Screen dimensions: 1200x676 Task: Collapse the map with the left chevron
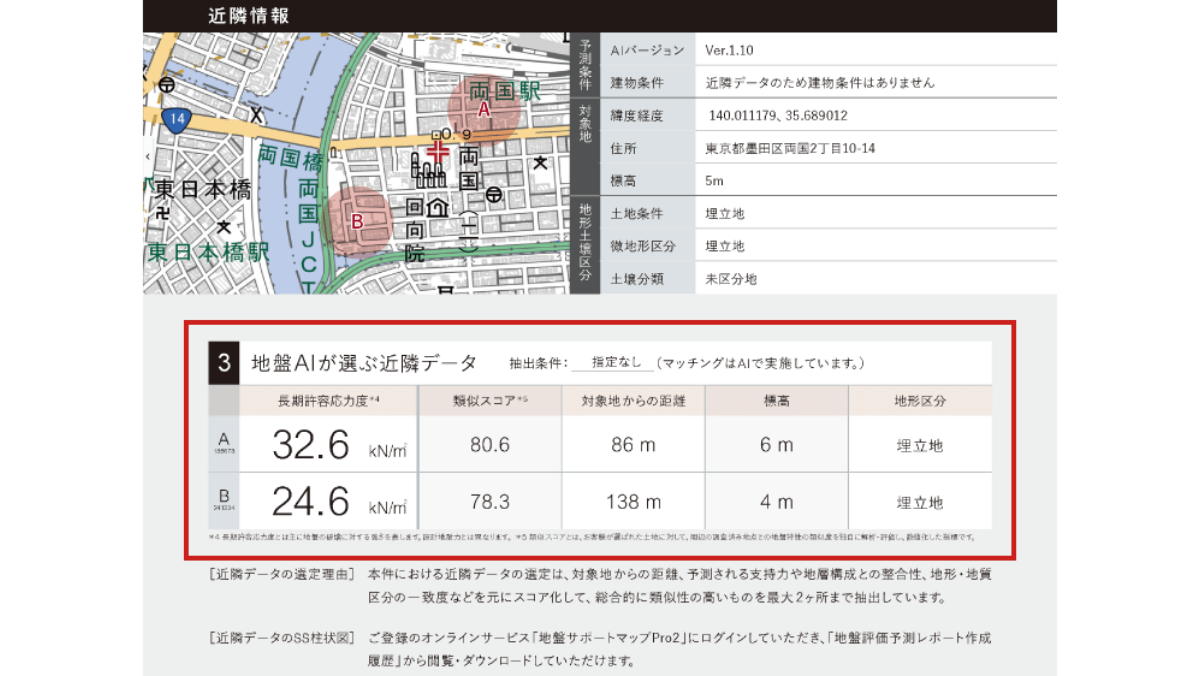point(149,156)
